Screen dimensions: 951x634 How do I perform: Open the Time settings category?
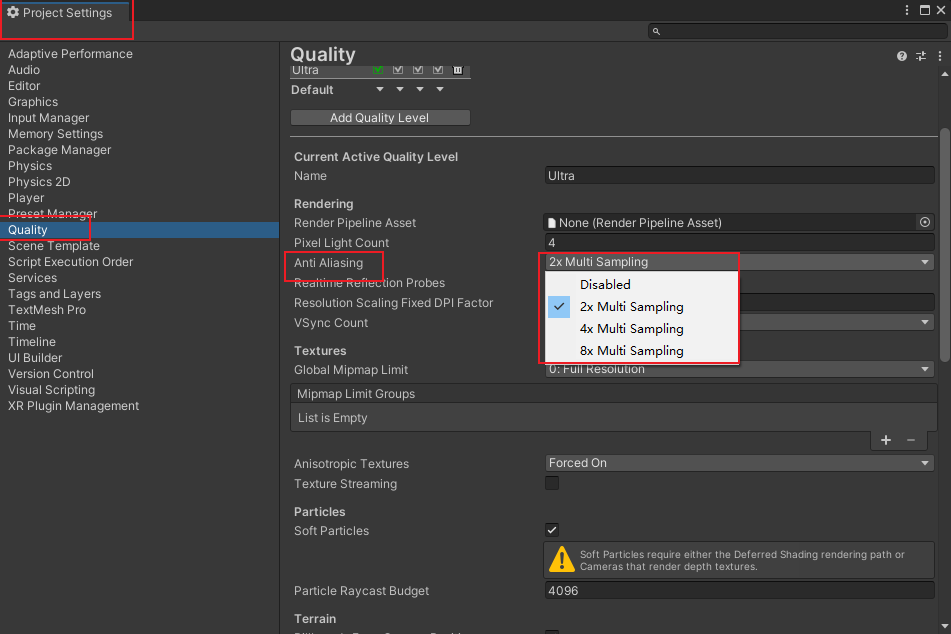[x=22, y=325]
